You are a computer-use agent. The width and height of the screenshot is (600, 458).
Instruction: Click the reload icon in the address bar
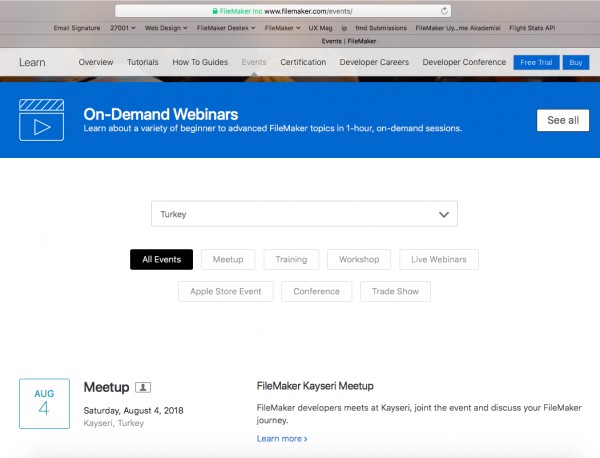[x=444, y=11]
